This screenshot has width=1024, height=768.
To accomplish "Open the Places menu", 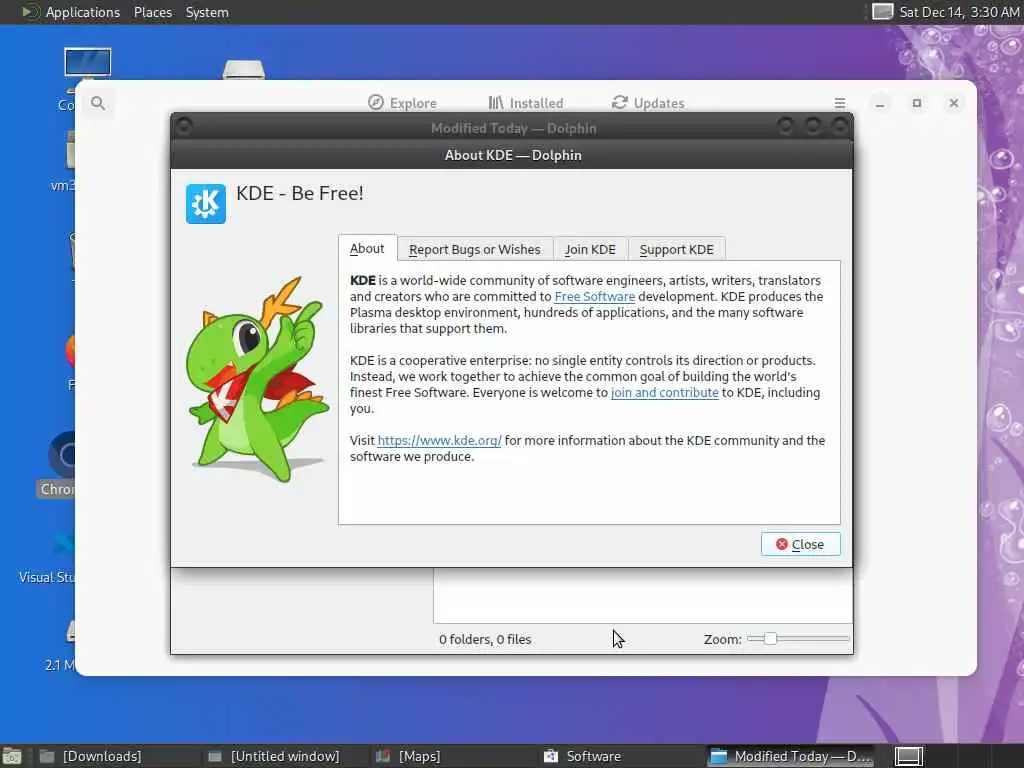I will tap(153, 12).
